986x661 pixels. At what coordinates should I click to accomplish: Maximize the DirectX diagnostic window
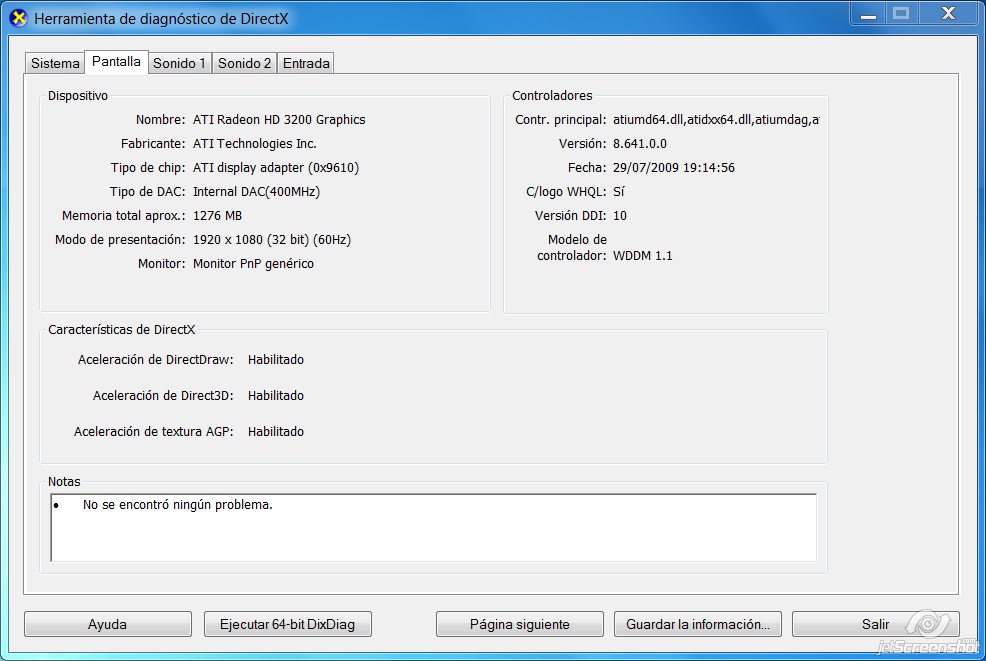pos(901,13)
